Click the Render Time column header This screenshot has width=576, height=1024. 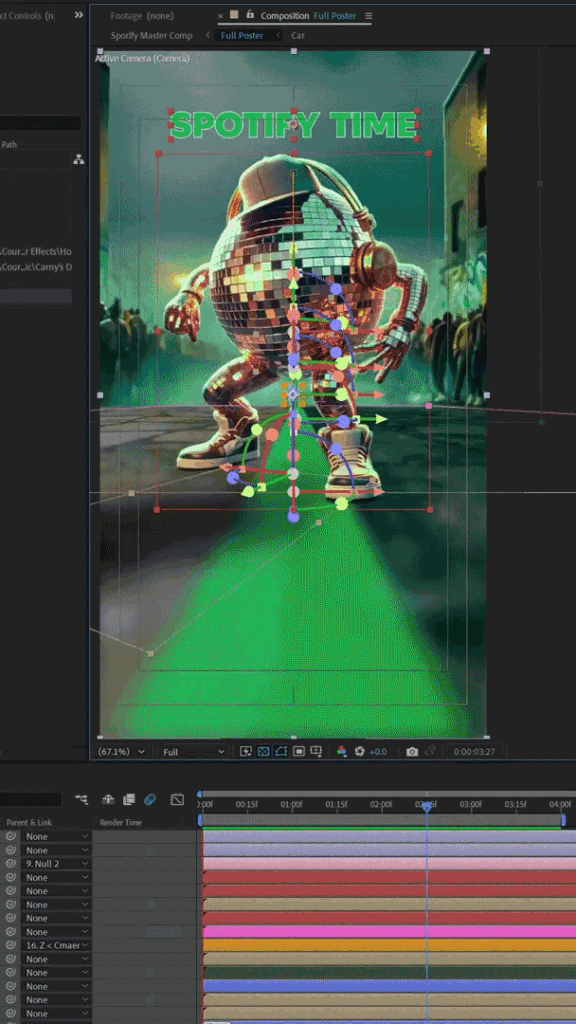tap(120, 822)
